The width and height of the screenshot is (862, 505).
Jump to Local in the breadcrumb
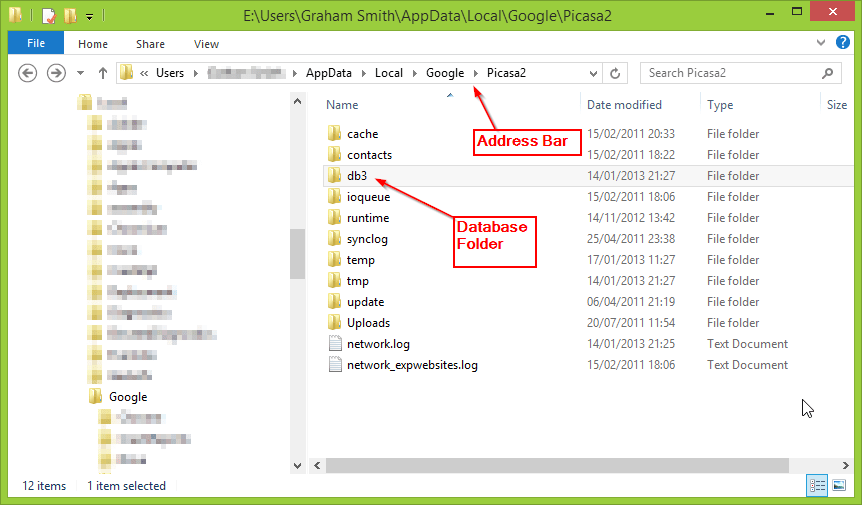[x=389, y=73]
